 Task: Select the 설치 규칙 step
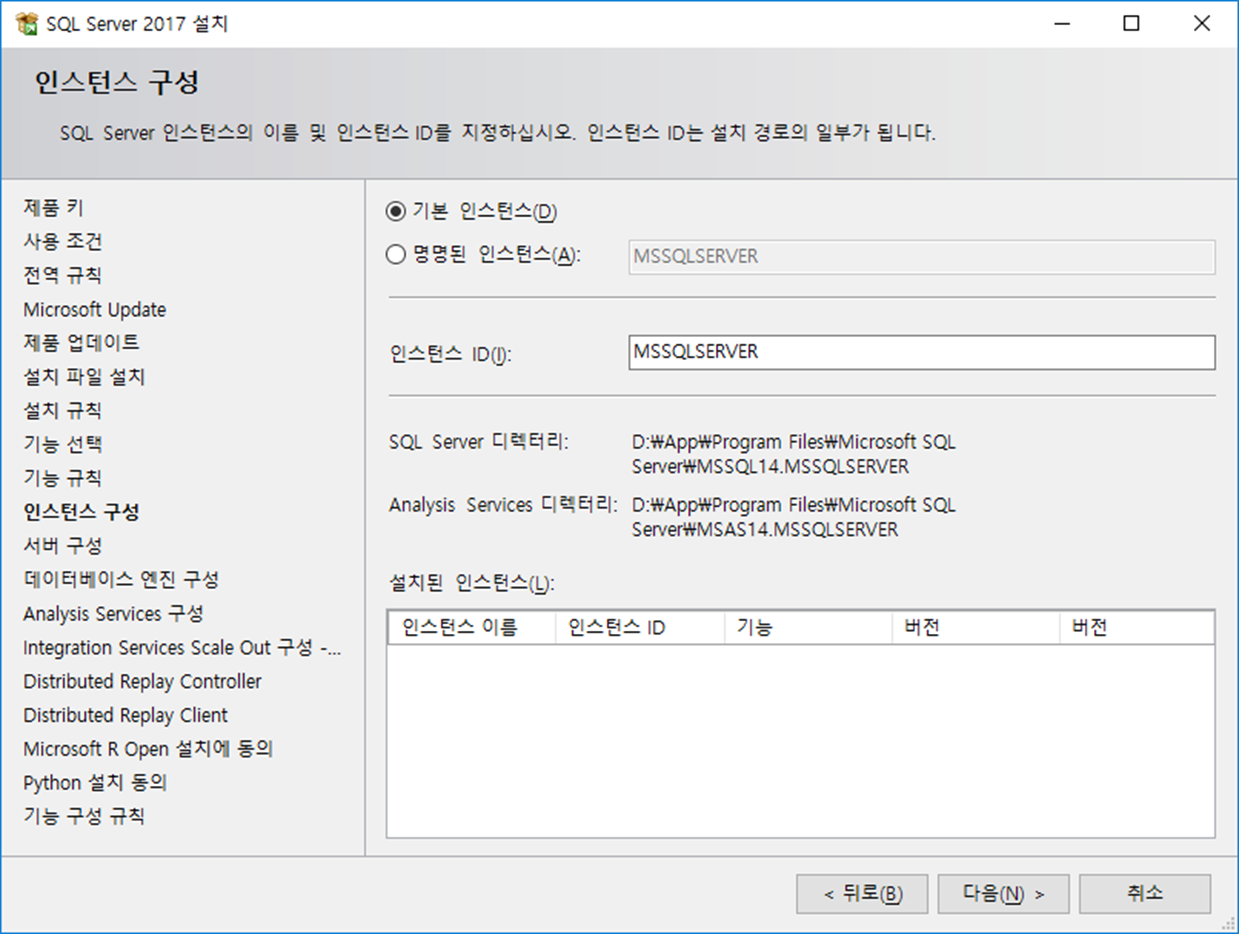[63, 411]
